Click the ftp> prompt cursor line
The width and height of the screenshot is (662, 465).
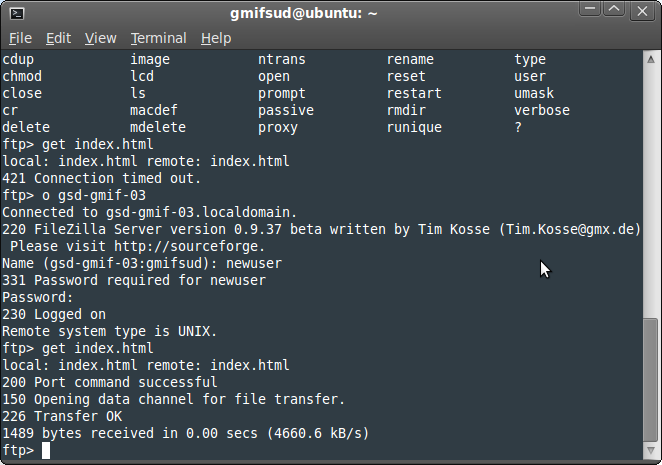26,450
